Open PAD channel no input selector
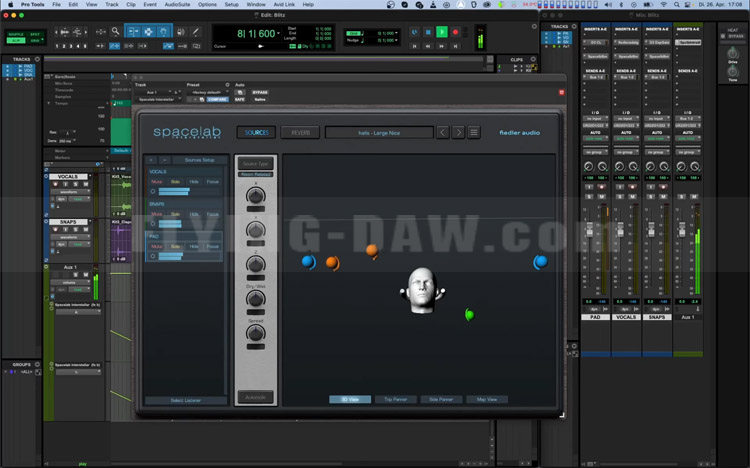 (x=595, y=118)
